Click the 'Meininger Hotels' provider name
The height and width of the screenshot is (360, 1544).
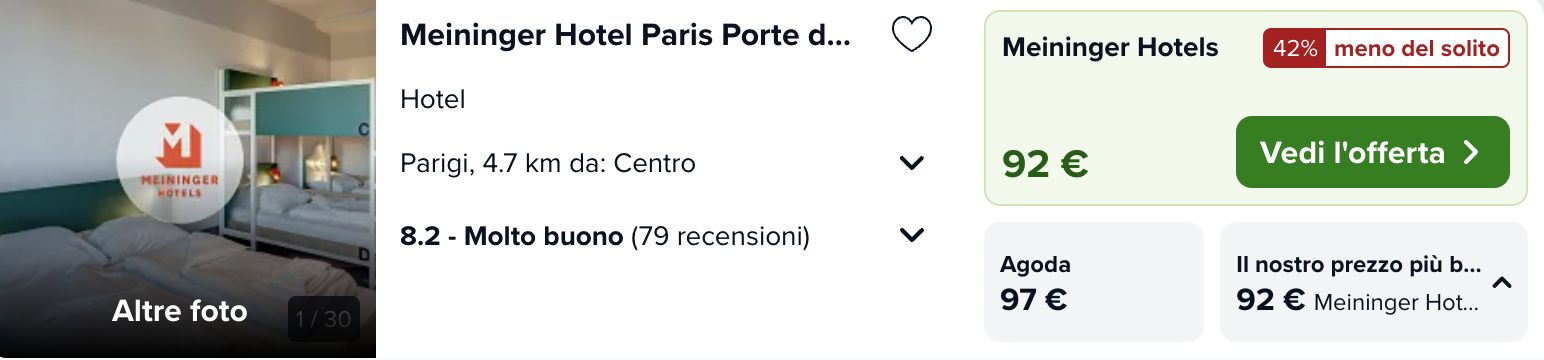[1110, 47]
